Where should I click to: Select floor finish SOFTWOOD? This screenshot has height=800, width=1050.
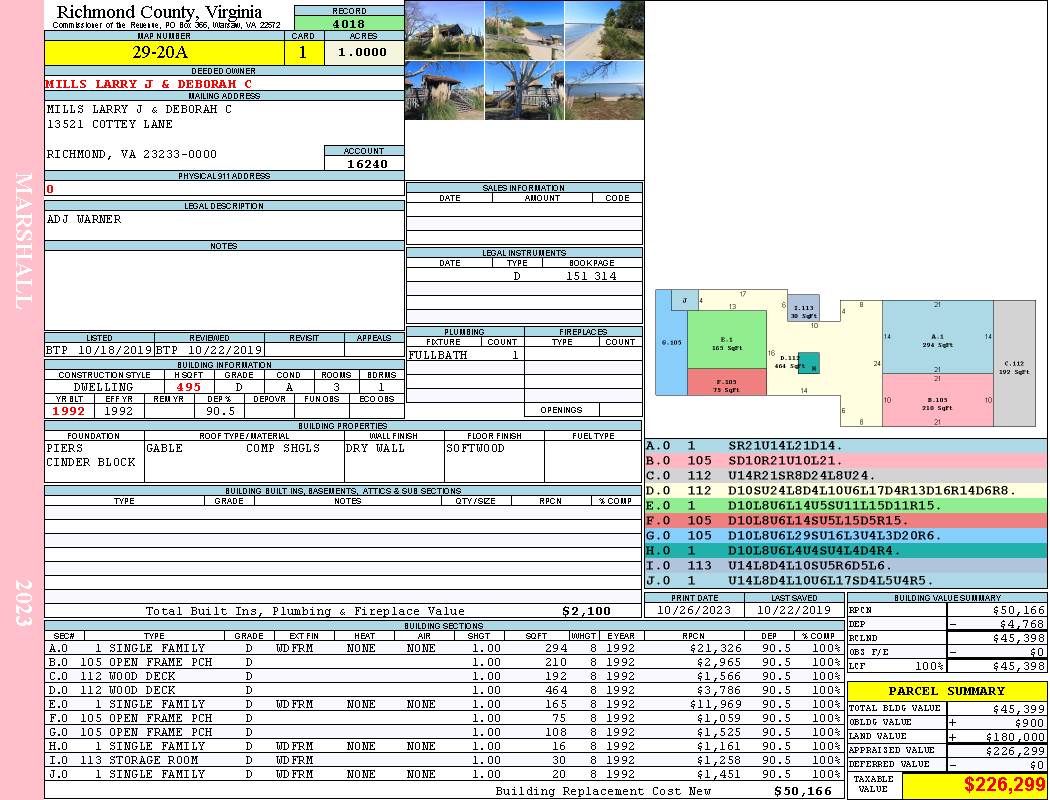click(475, 449)
